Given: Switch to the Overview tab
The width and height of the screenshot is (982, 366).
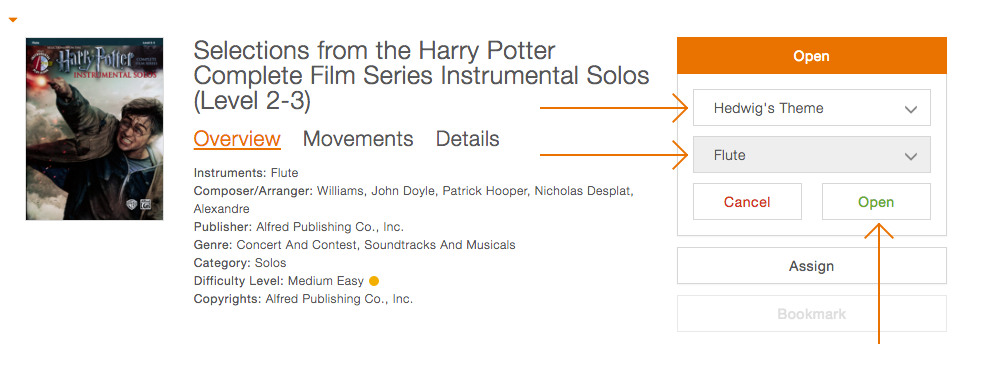Looking at the screenshot, I should pyautogui.click(x=237, y=139).
